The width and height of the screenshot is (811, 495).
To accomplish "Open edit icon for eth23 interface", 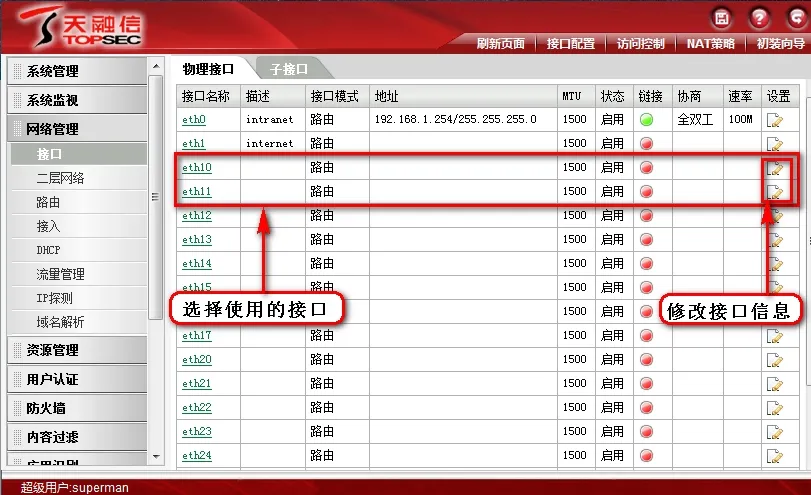I will click(774, 432).
